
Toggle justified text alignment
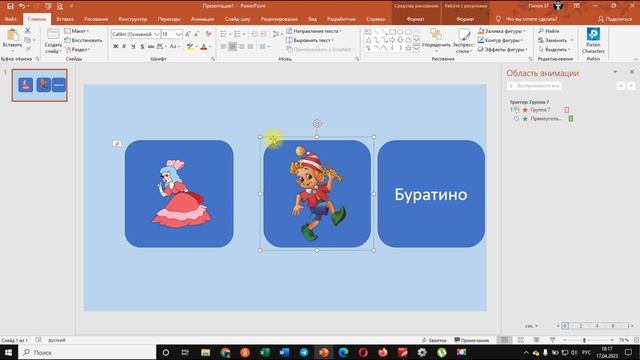click(250, 47)
